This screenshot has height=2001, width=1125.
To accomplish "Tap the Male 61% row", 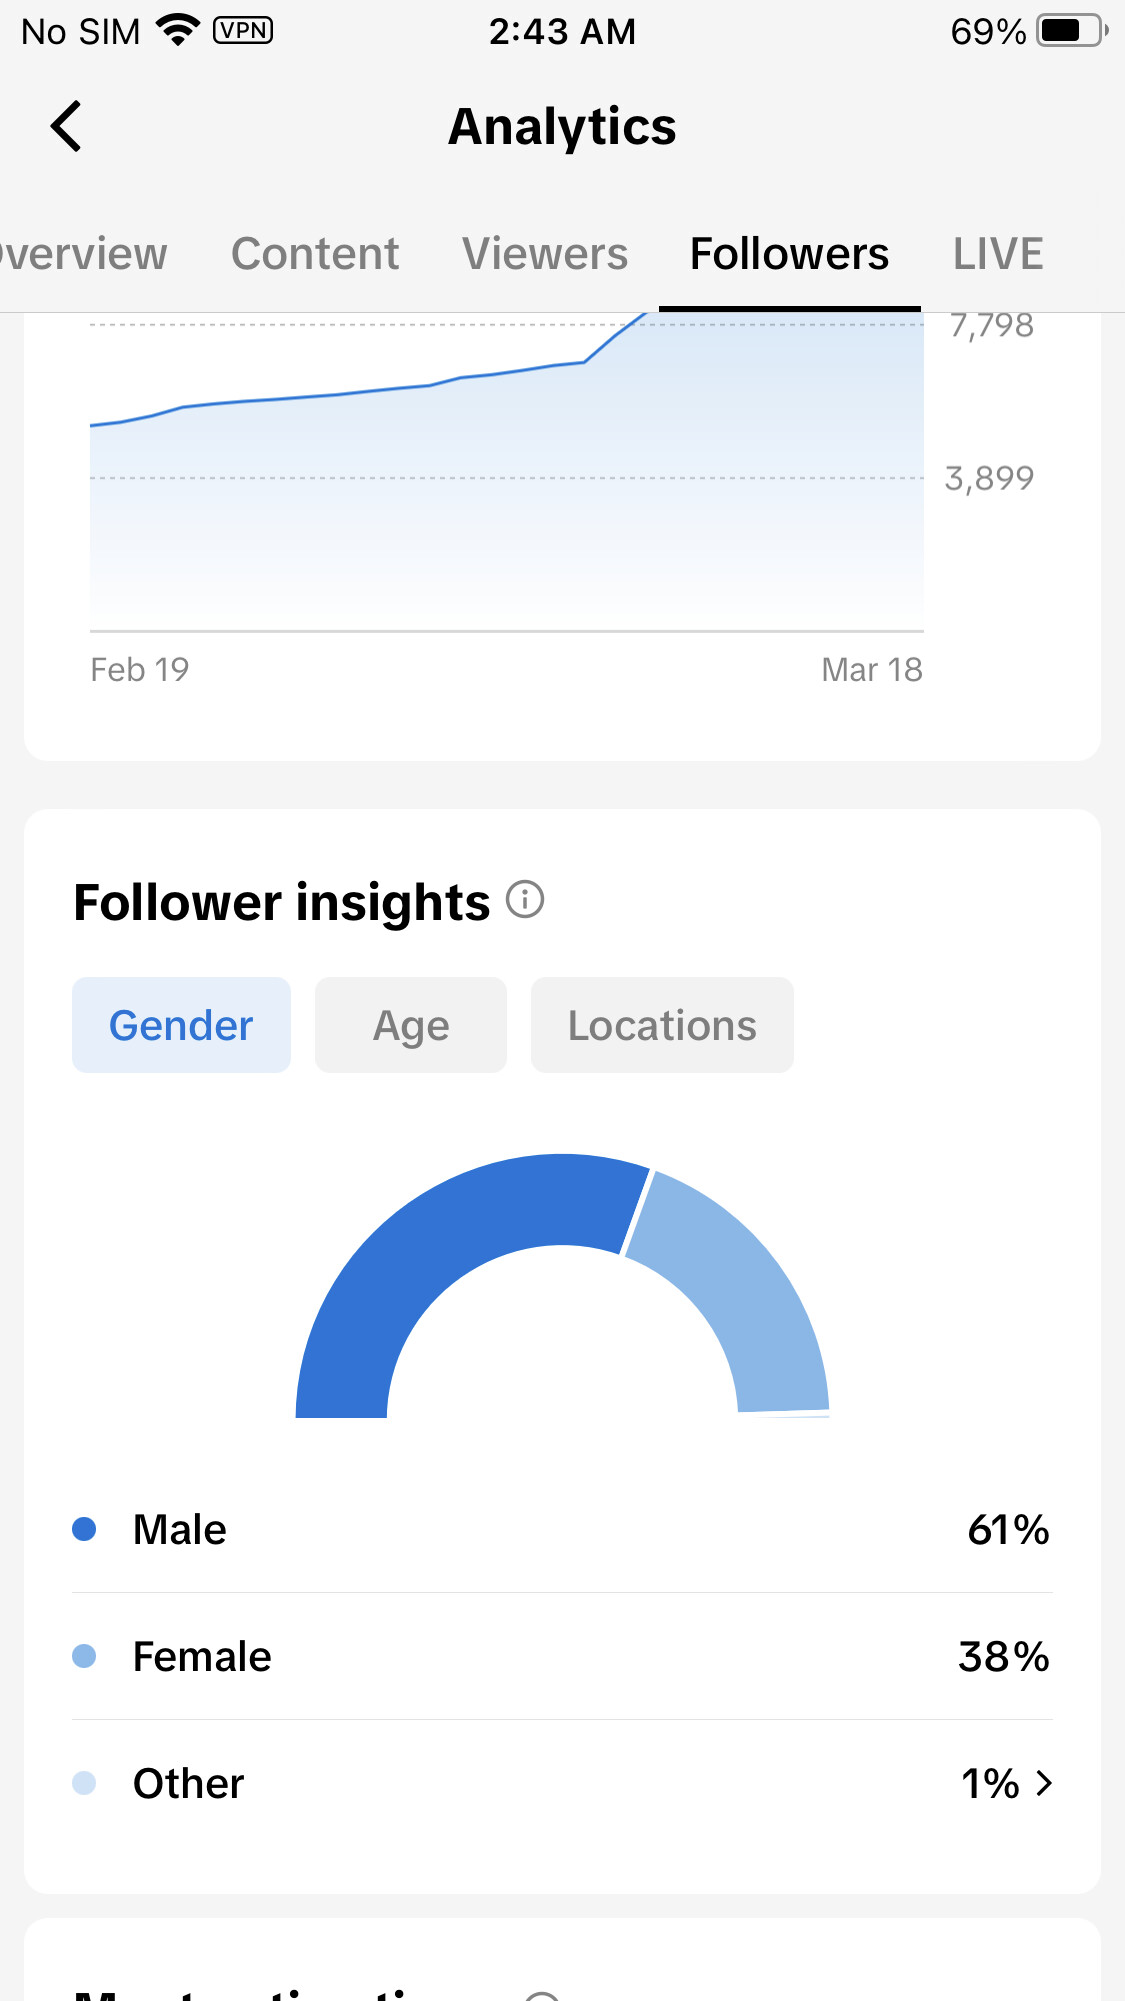I will tap(560, 1529).
